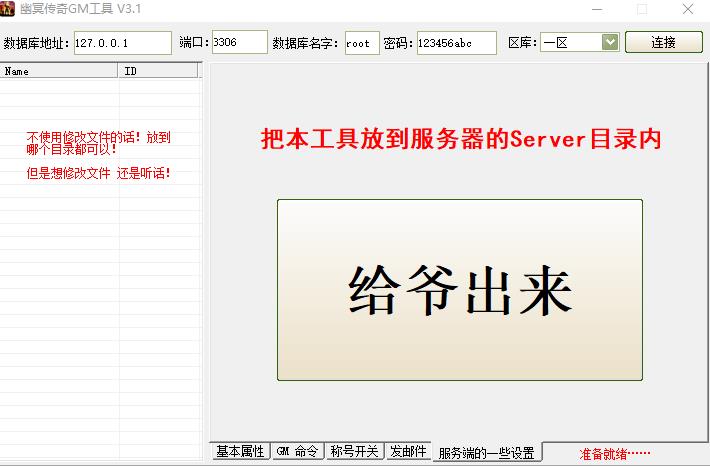Click the 密码 field showing 123456abc
The width and height of the screenshot is (710, 466).
[456, 43]
